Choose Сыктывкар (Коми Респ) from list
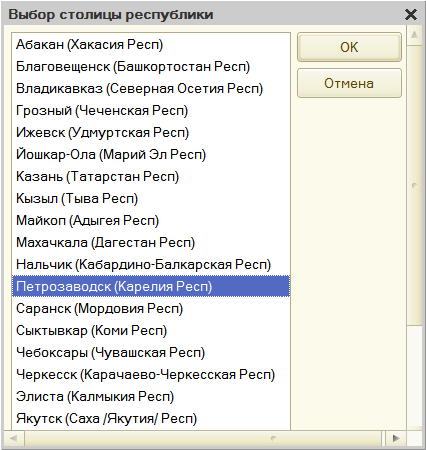Viewport: 426px width, 450px height. point(151,330)
